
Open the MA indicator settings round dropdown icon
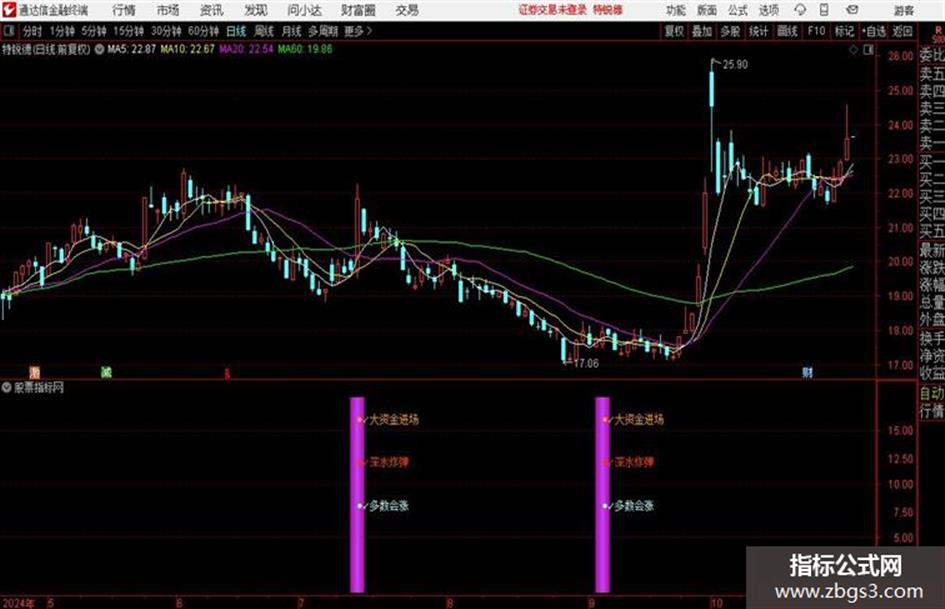99,49
